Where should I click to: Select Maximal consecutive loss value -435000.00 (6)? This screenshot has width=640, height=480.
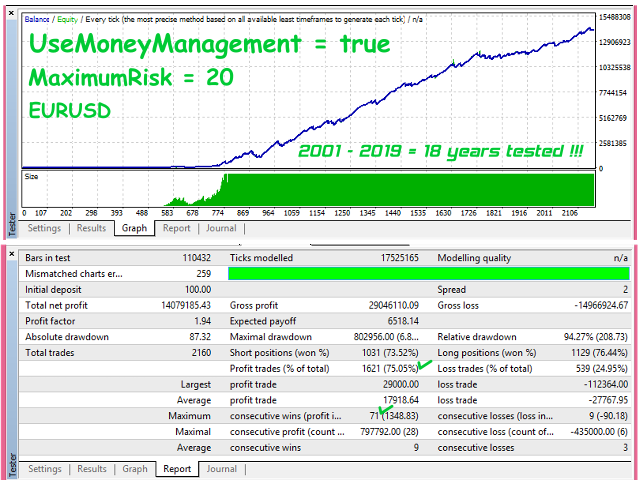(x=599, y=432)
